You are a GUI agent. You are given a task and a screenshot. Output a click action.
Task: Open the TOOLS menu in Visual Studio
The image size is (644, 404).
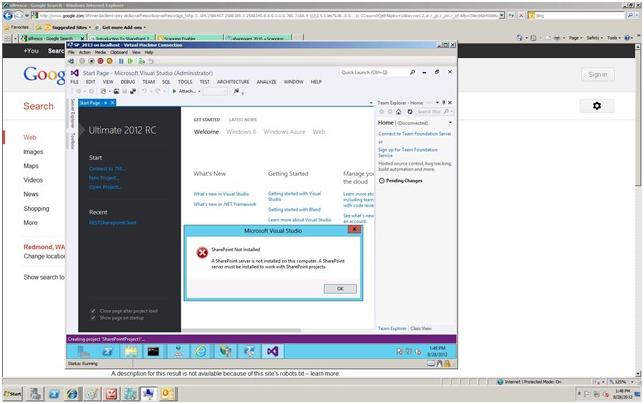(x=185, y=82)
